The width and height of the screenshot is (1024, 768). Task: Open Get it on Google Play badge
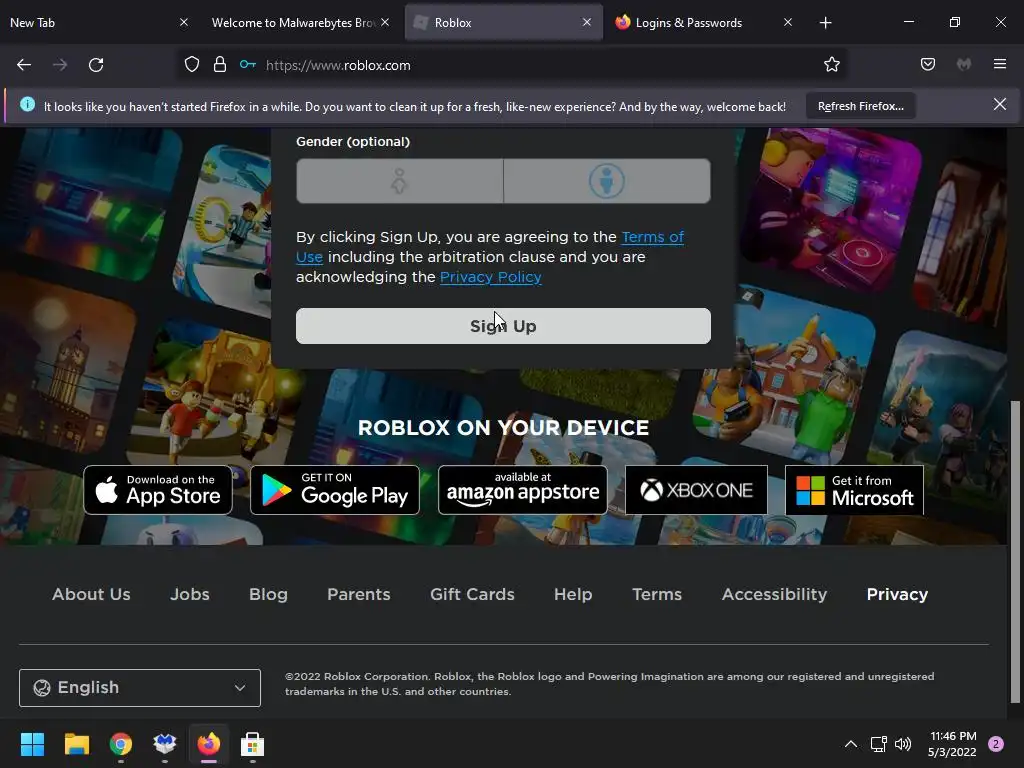click(x=335, y=490)
